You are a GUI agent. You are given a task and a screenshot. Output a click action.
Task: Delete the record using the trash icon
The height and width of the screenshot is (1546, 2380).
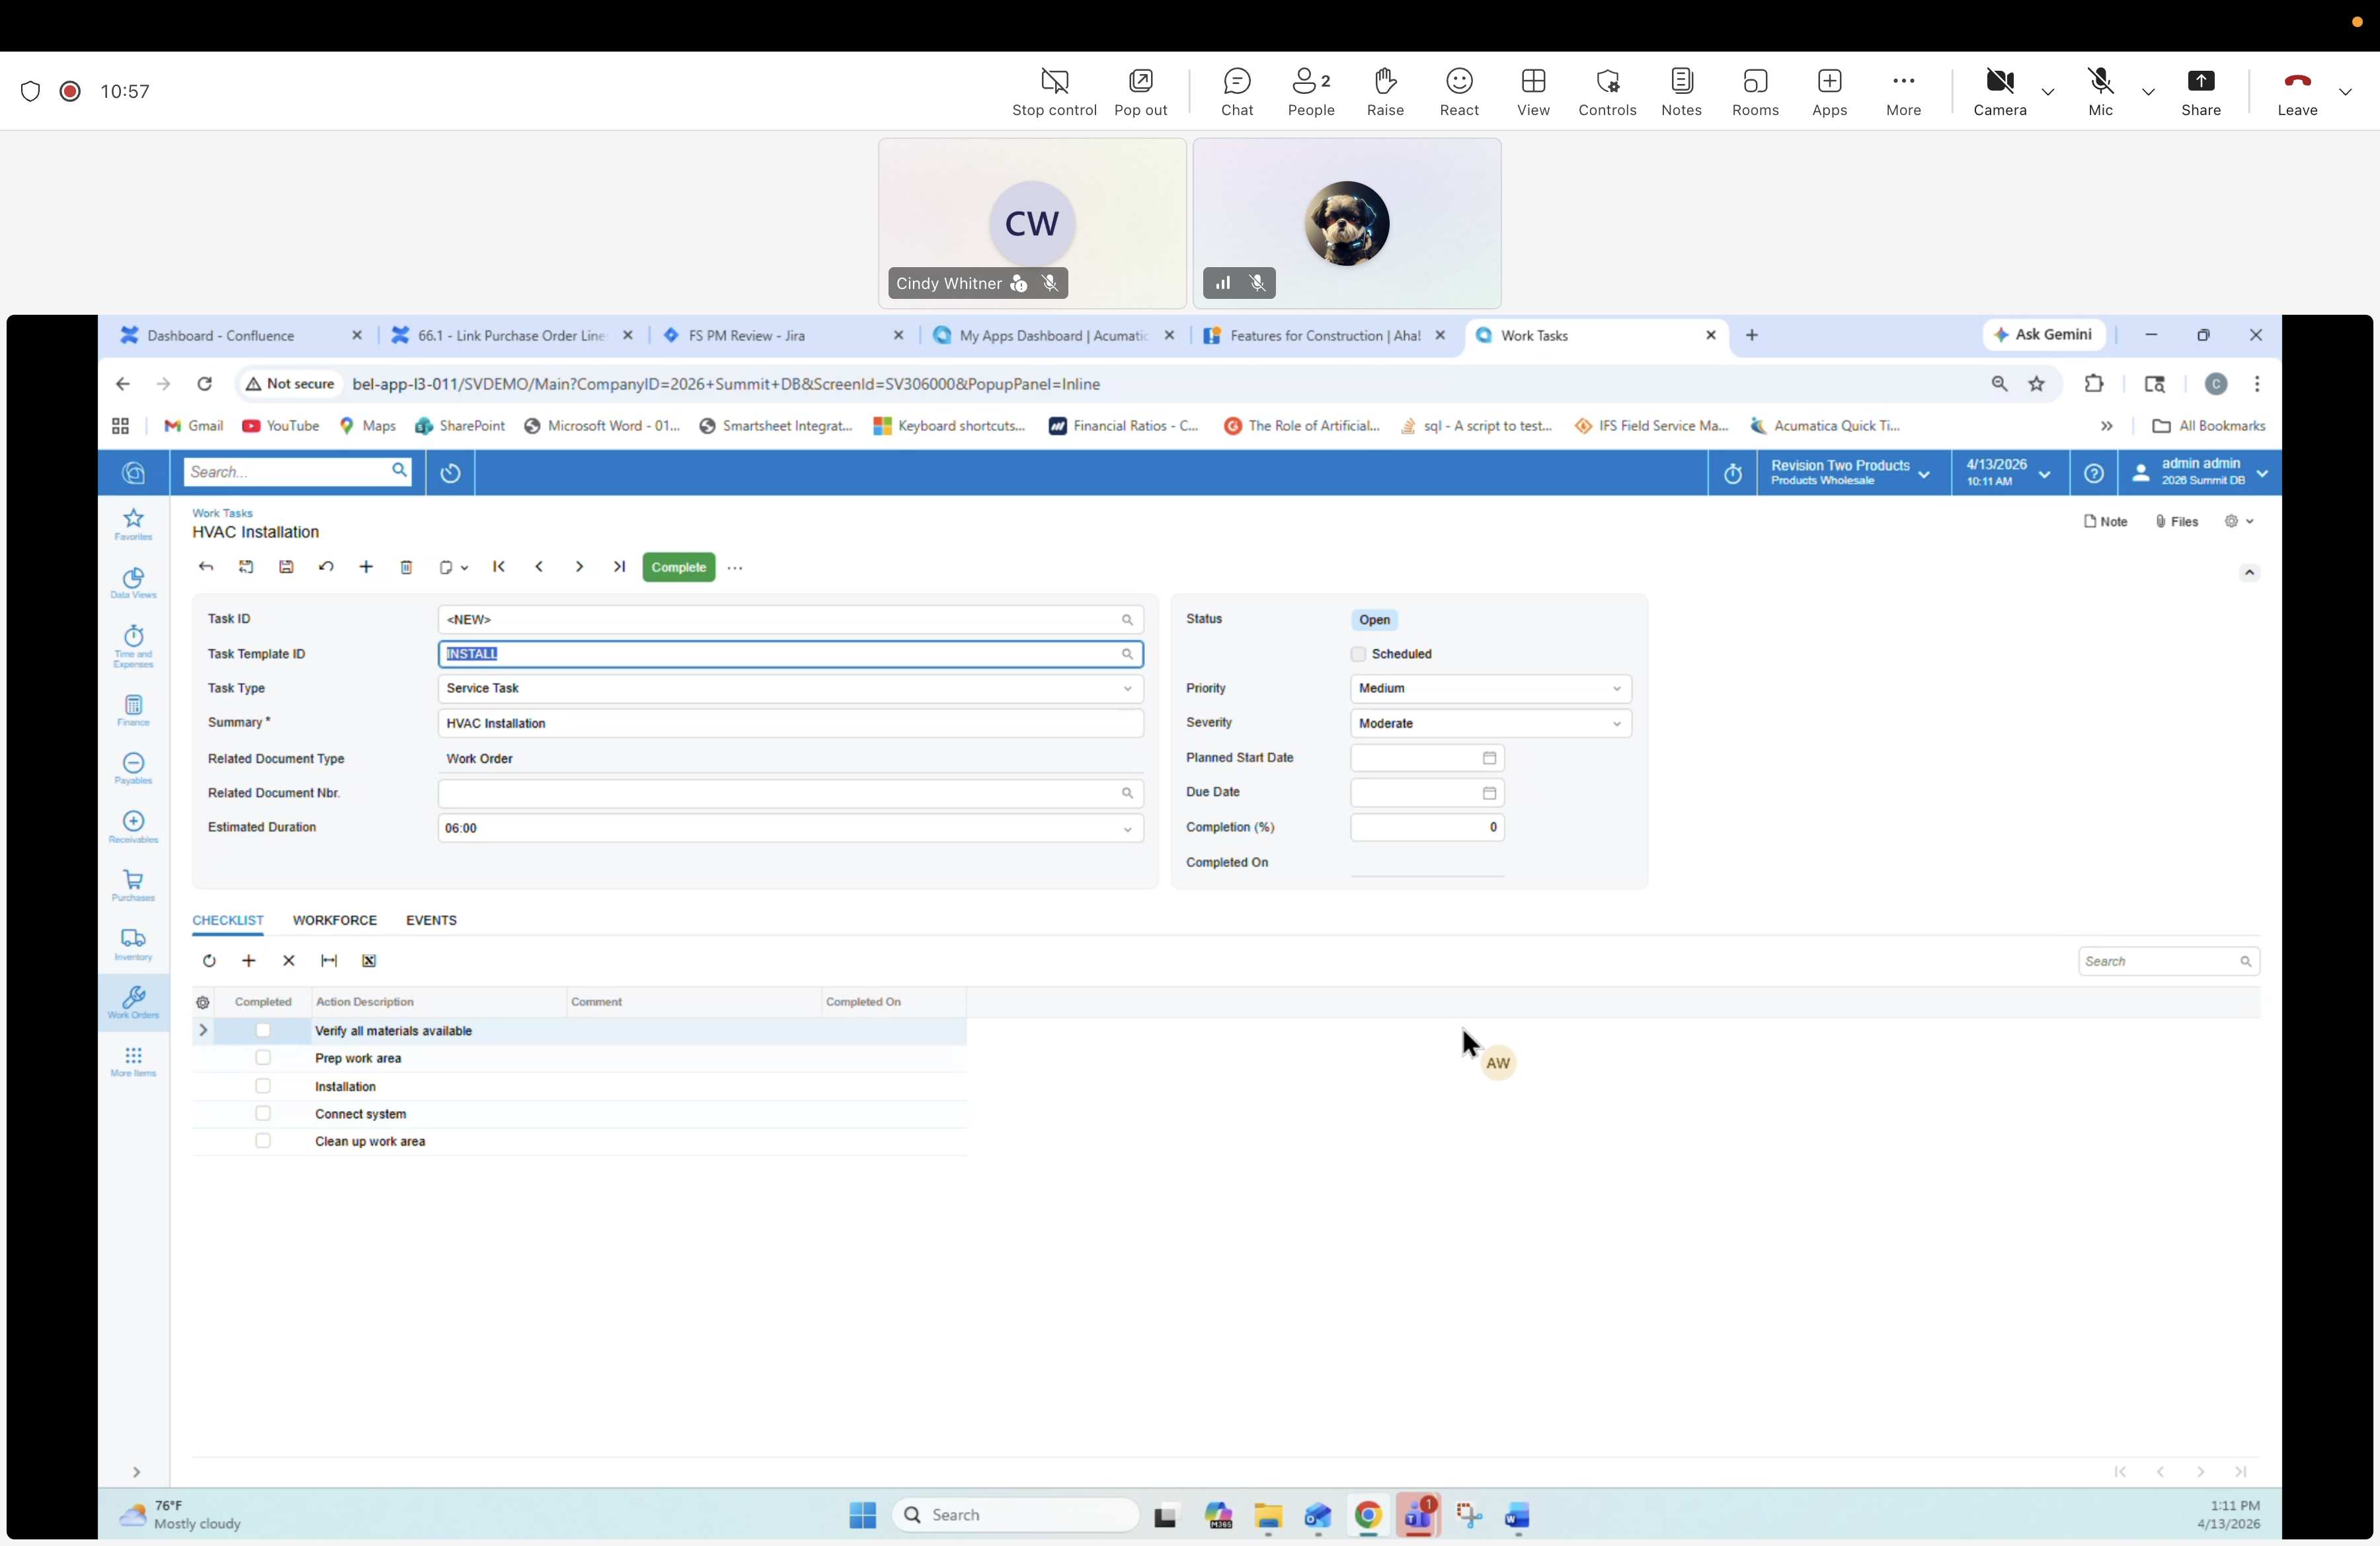tap(406, 567)
